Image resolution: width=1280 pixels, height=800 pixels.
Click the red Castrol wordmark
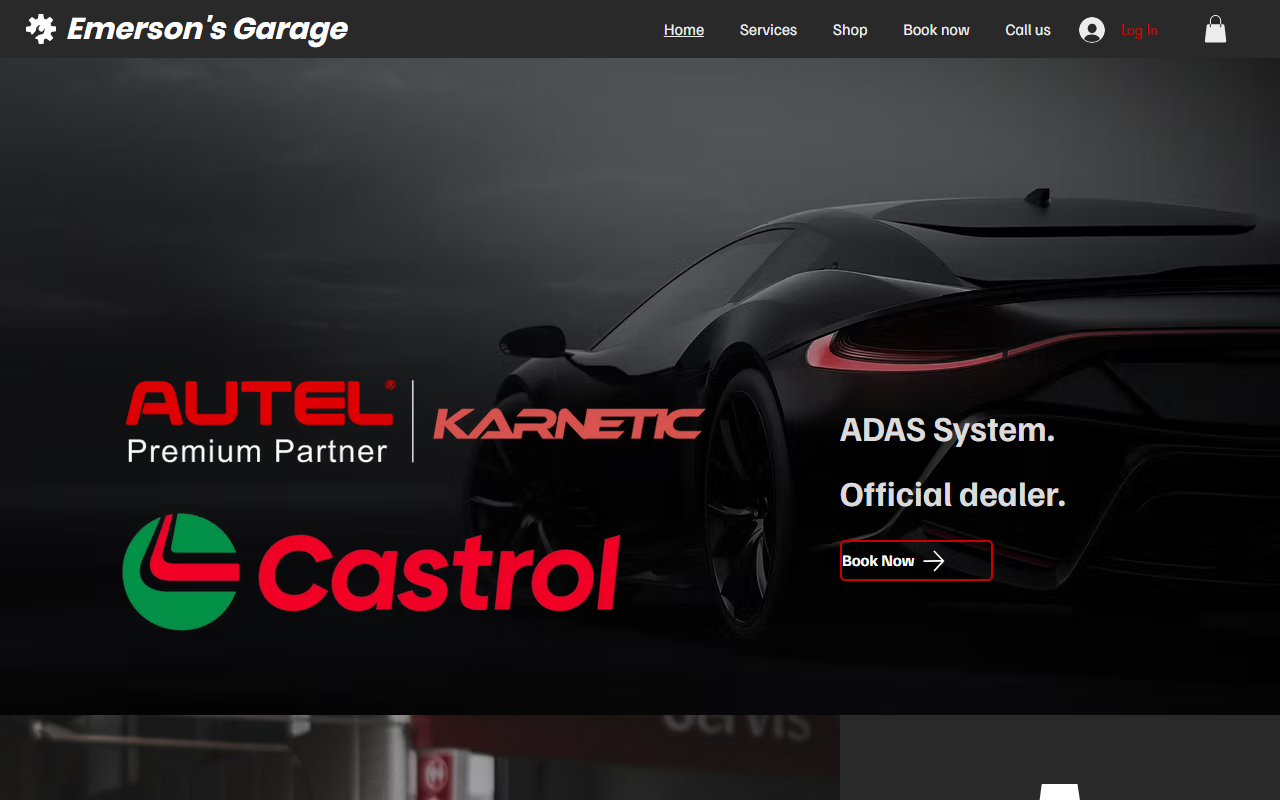[x=439, y=573]
